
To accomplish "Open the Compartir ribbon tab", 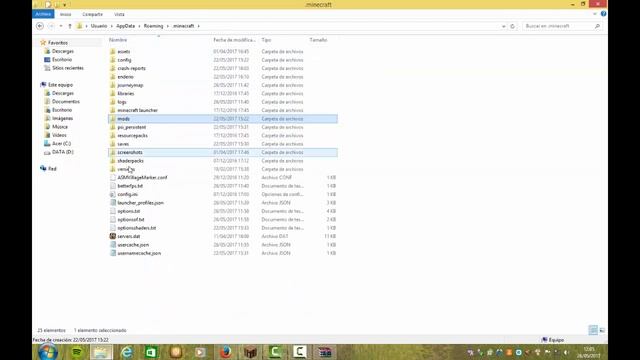I will (x=93, y=14).
